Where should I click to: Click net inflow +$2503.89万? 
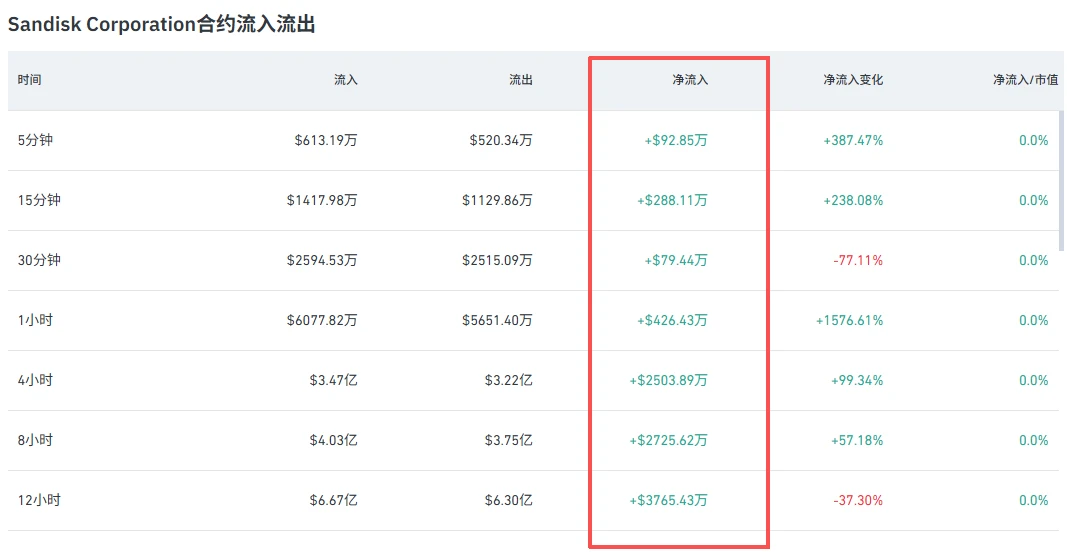(x=668, y=380)
